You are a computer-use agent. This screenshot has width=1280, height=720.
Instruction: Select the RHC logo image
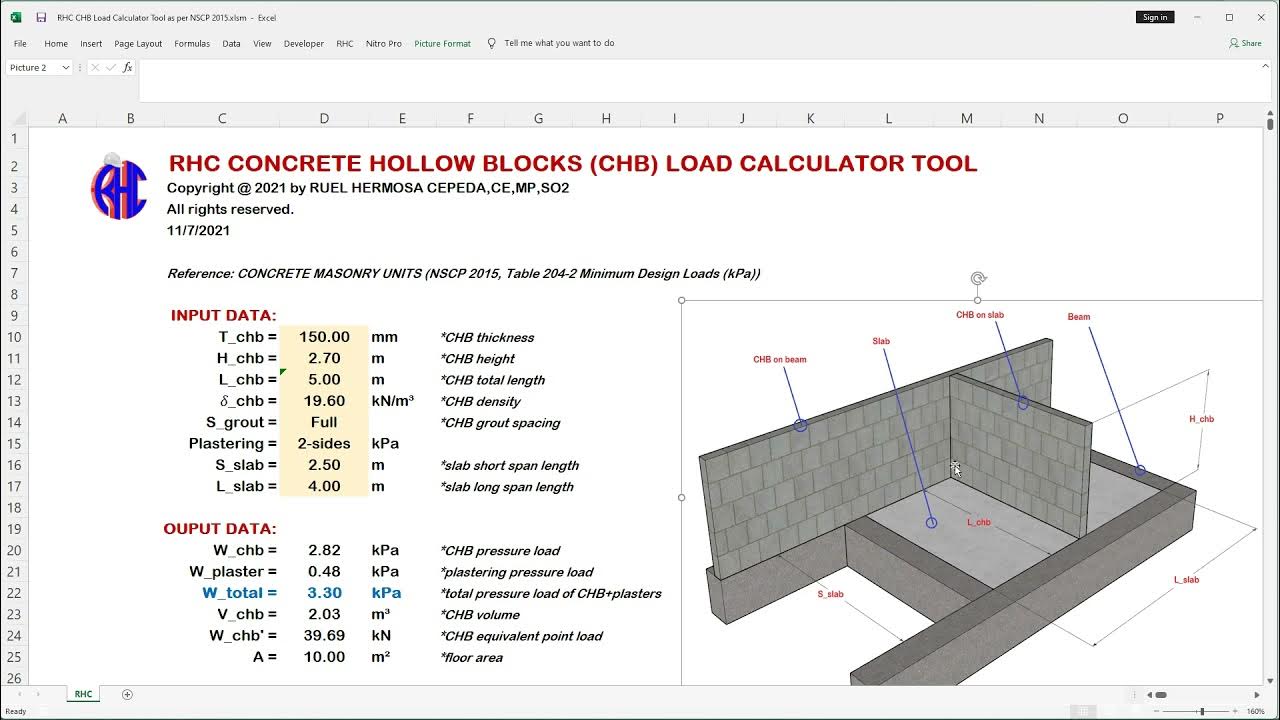[x=119, y=186]
